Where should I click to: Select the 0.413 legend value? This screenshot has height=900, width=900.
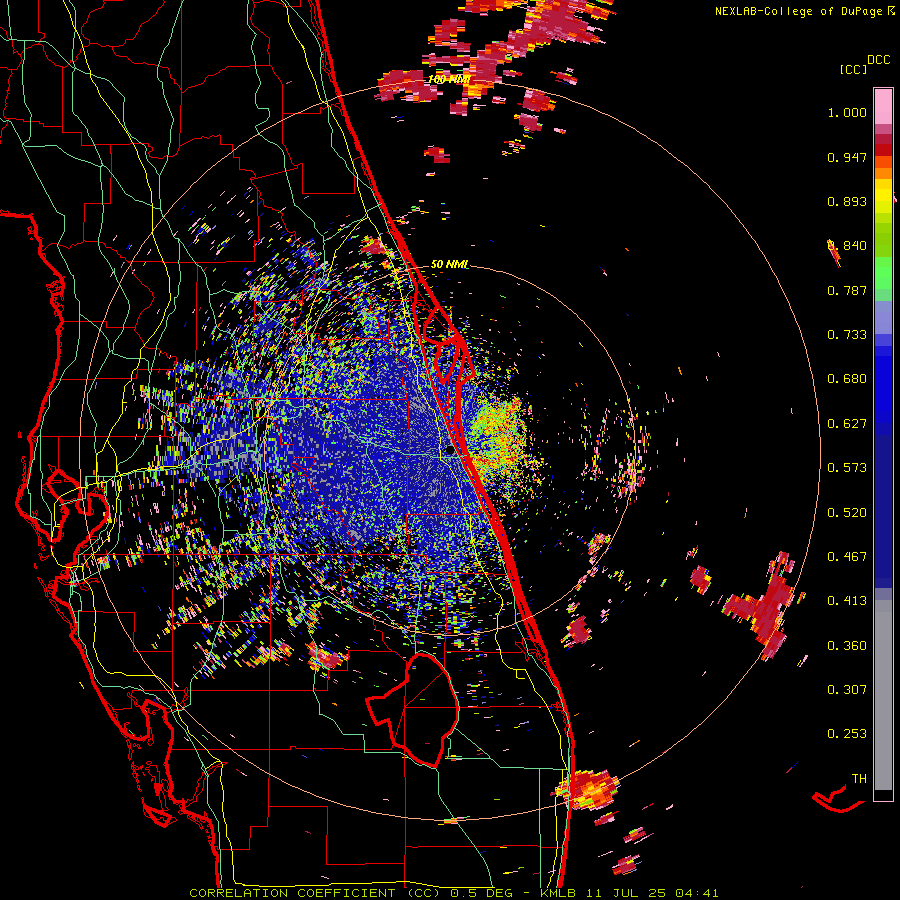pos(847,601)
